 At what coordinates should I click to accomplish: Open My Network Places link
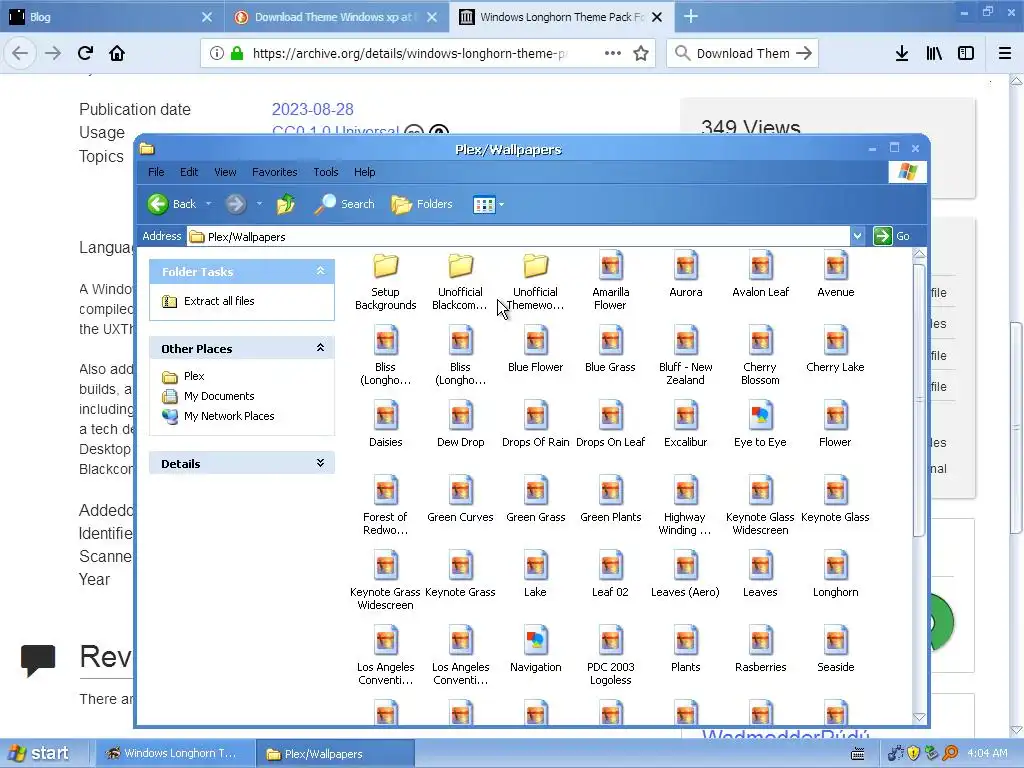click(219, 416)
